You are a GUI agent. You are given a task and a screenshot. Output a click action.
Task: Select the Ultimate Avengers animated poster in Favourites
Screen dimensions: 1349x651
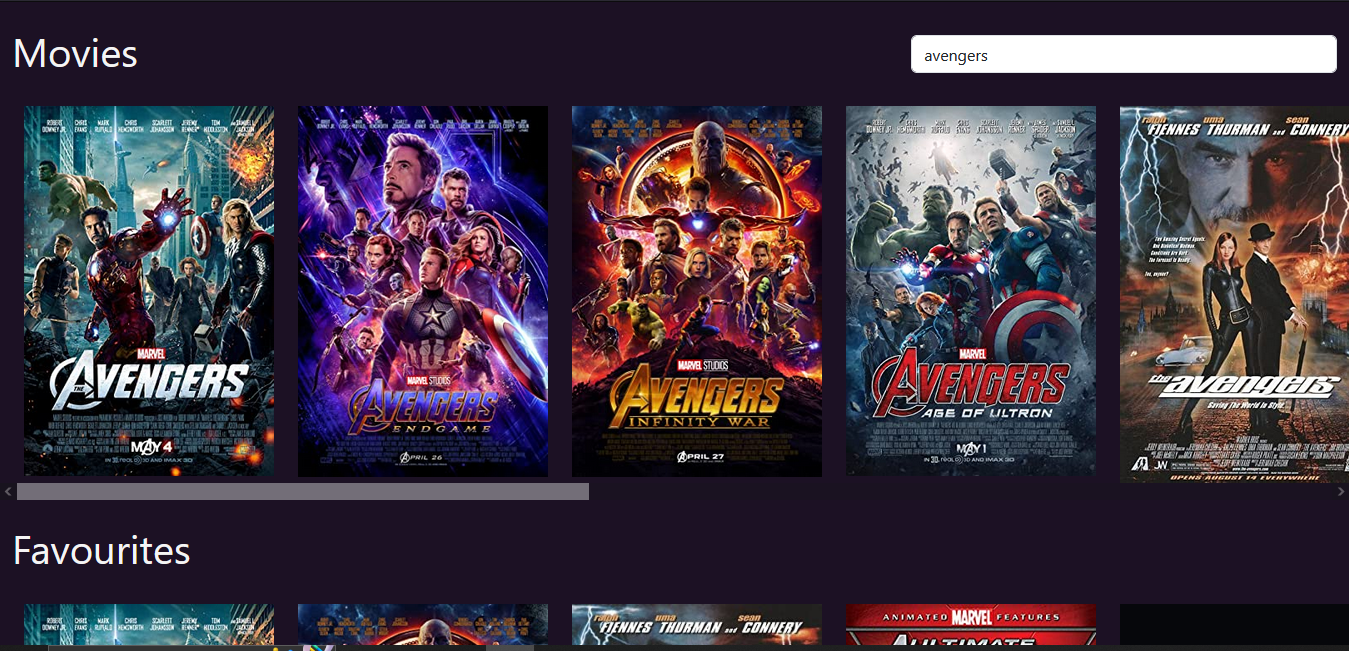tap(969, 625)
